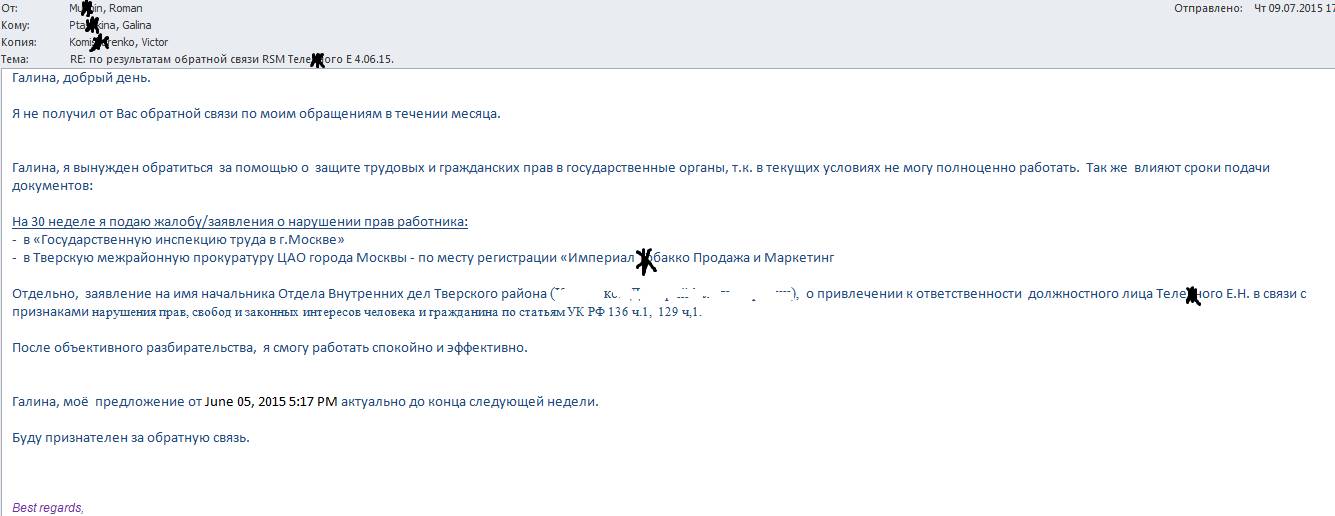Click the date June 05, 2015 5:17 PM
Image resolution: width=1335 pixels, height=516 pixels.
click(270, 401)
